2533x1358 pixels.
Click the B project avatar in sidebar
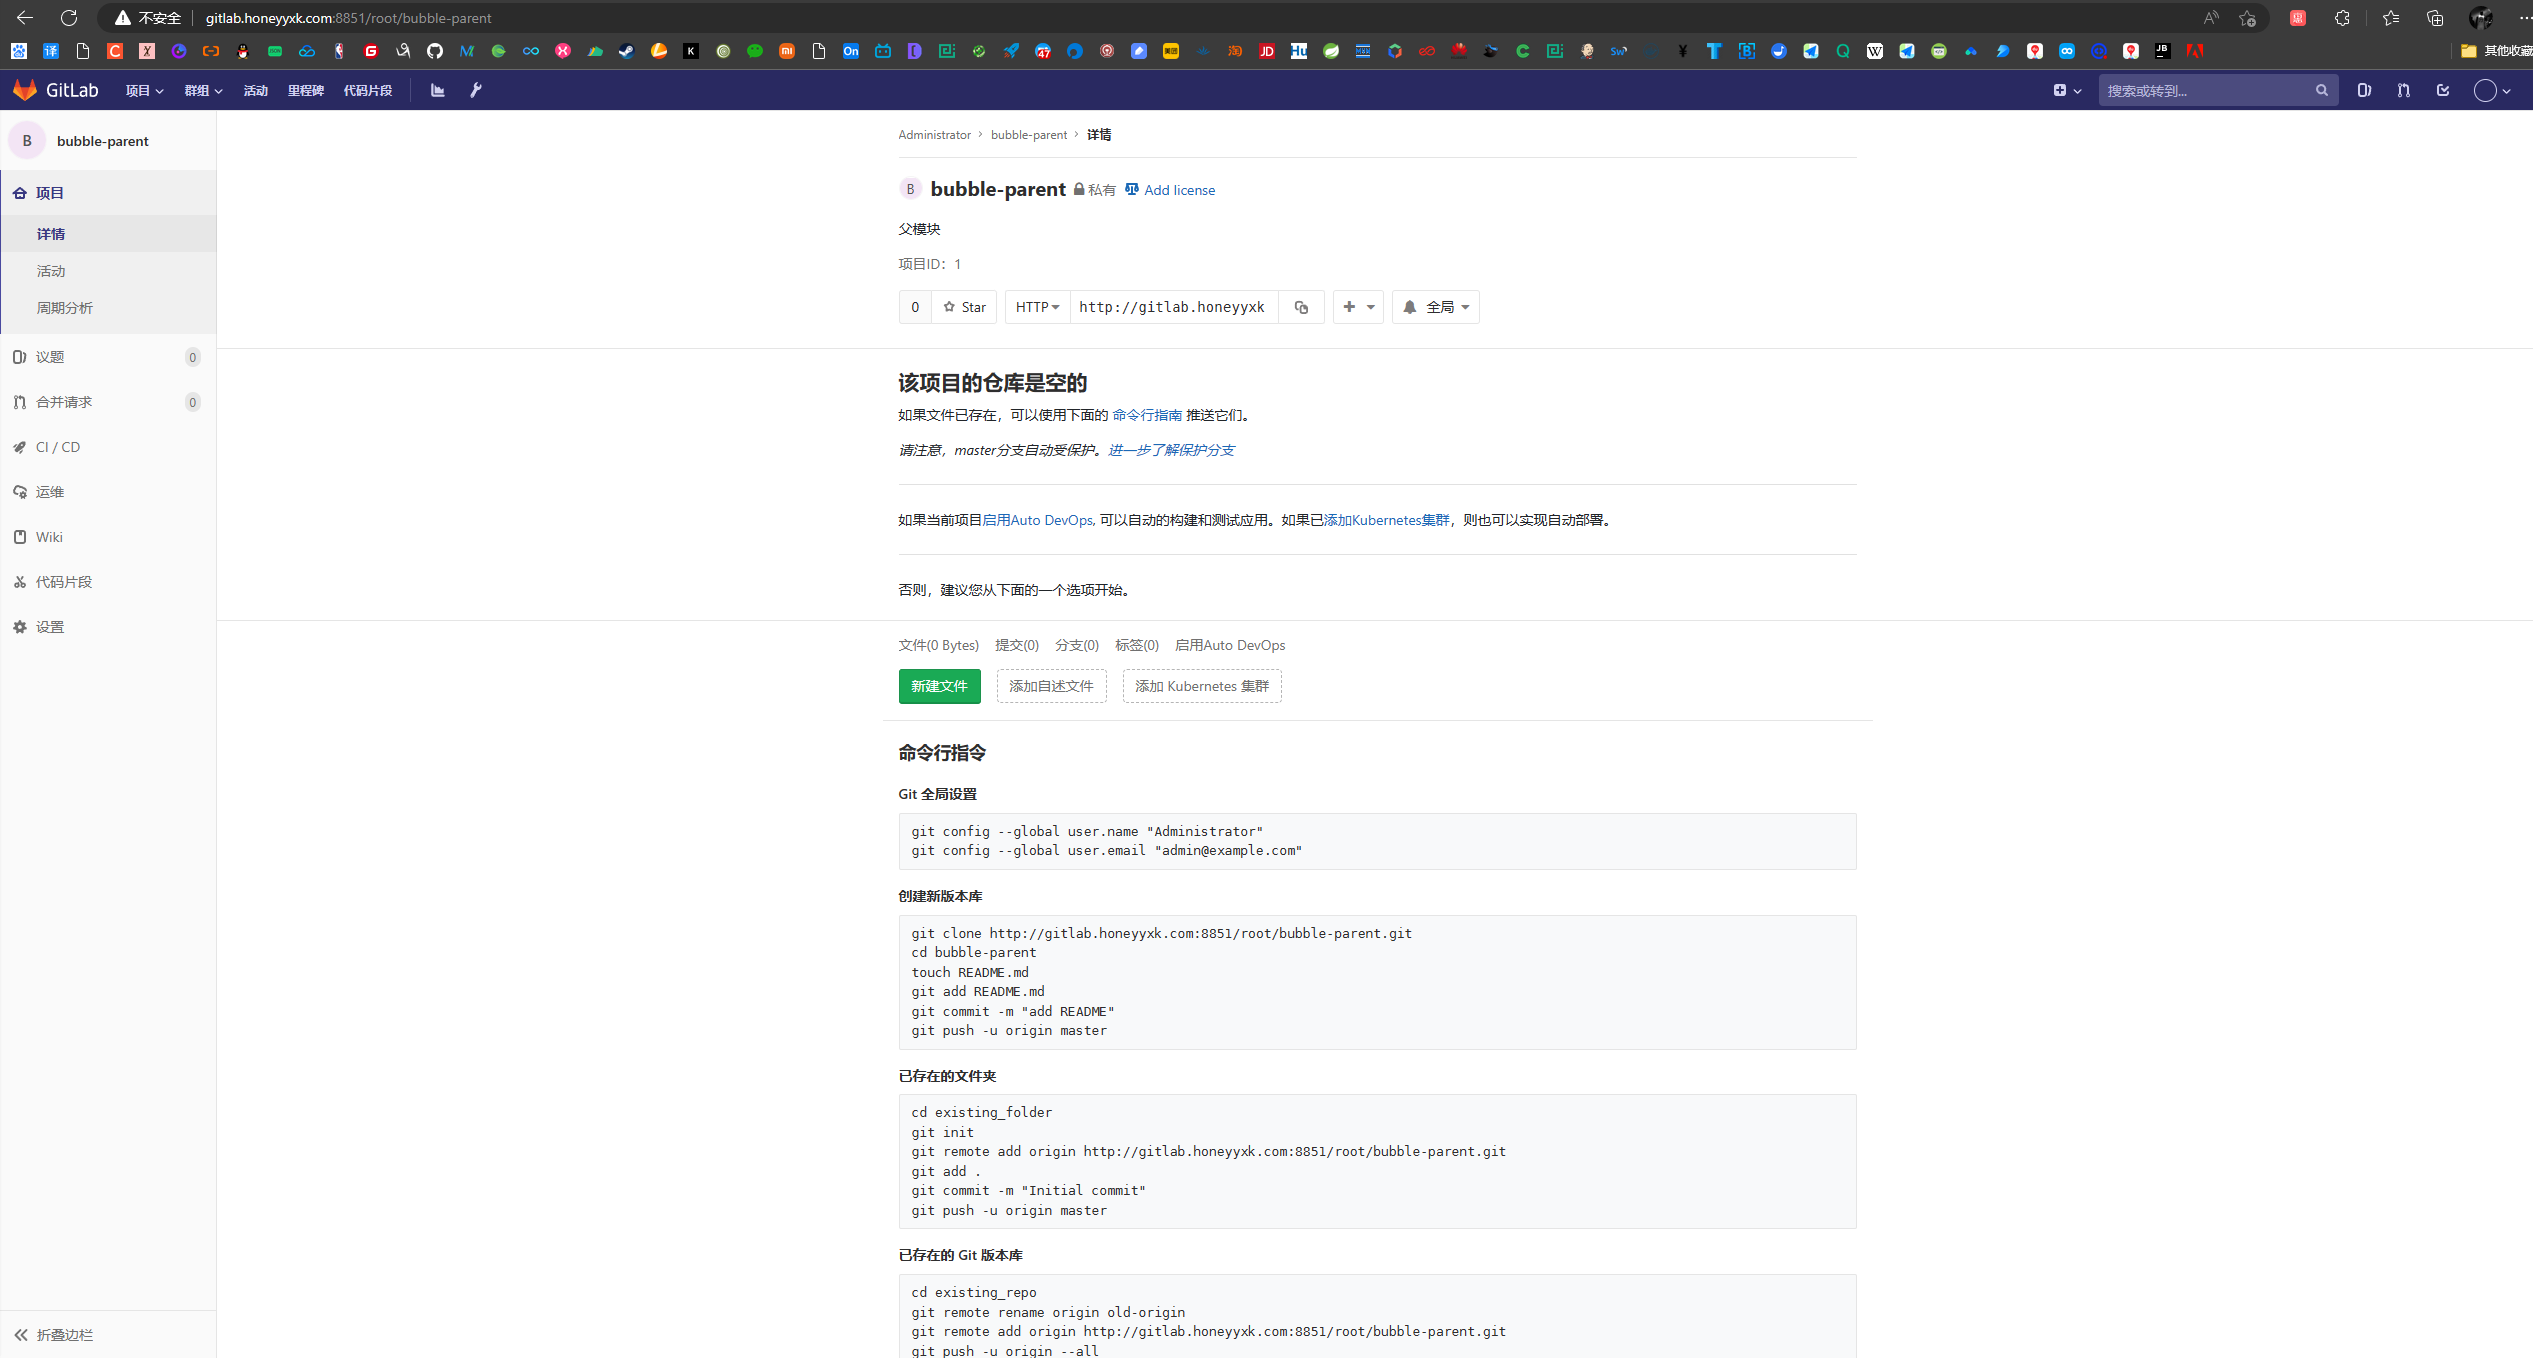click(x=27, y=141)
